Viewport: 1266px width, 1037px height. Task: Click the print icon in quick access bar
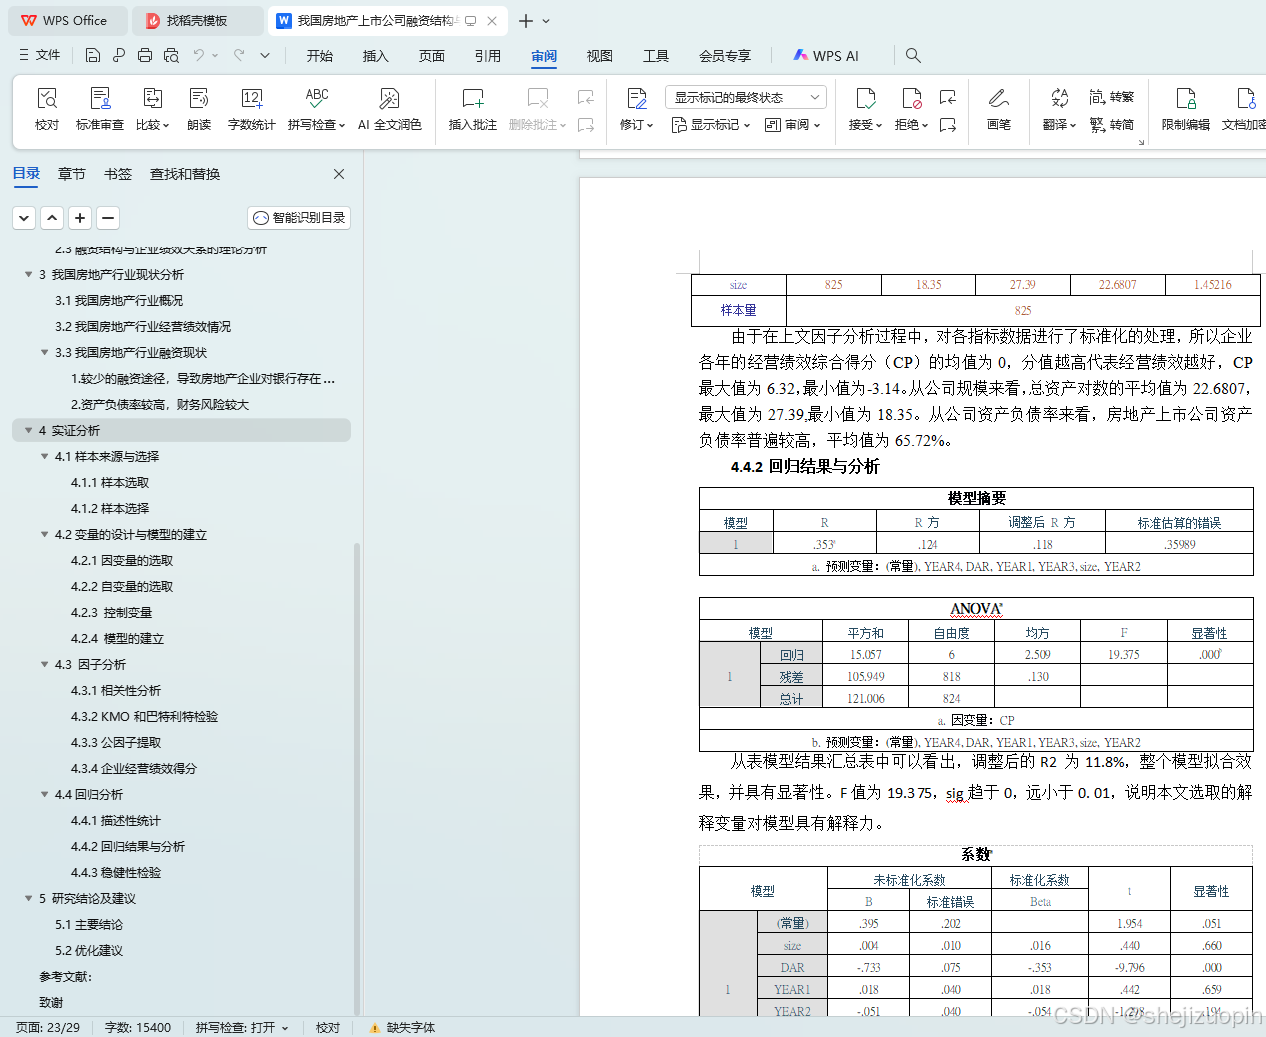pos(145,55)
